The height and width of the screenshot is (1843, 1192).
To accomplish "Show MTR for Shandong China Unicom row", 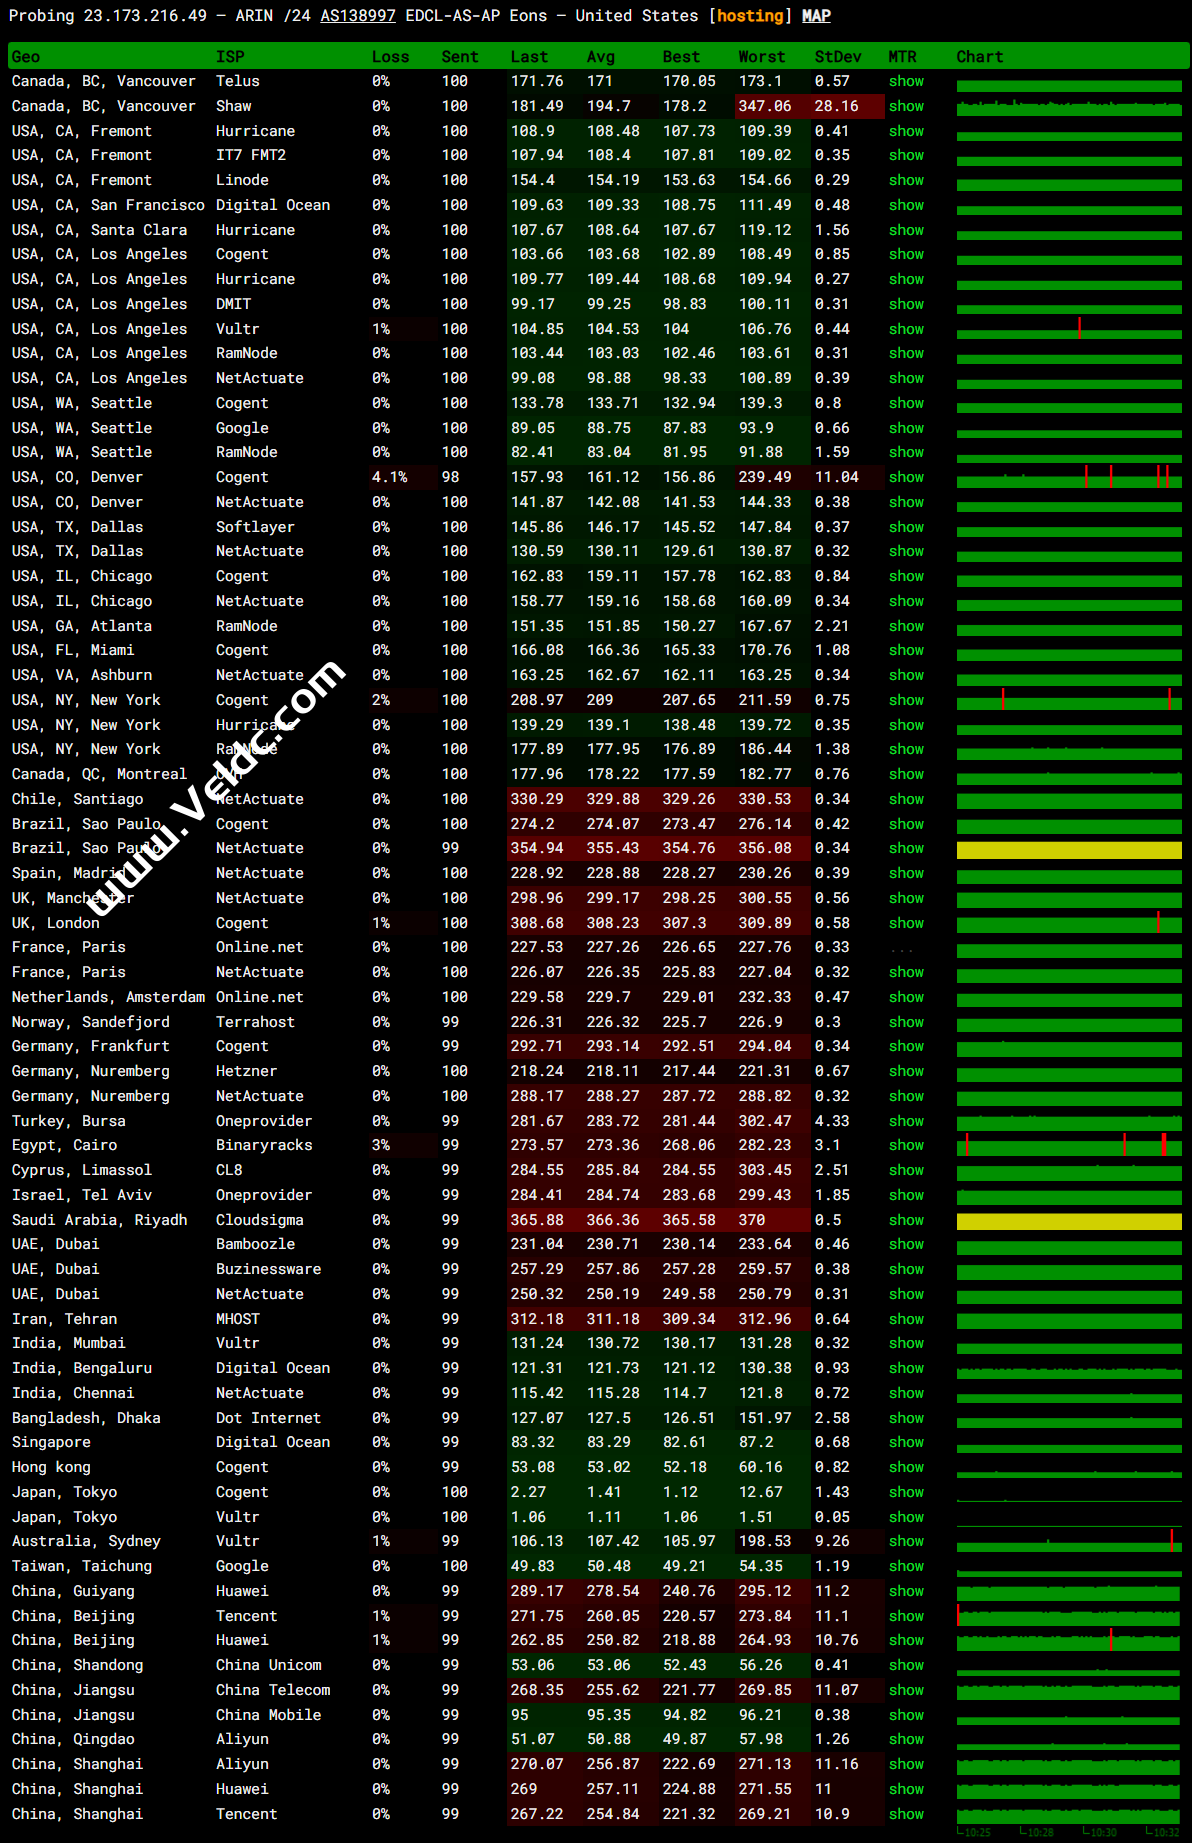I will (906, 1665).
